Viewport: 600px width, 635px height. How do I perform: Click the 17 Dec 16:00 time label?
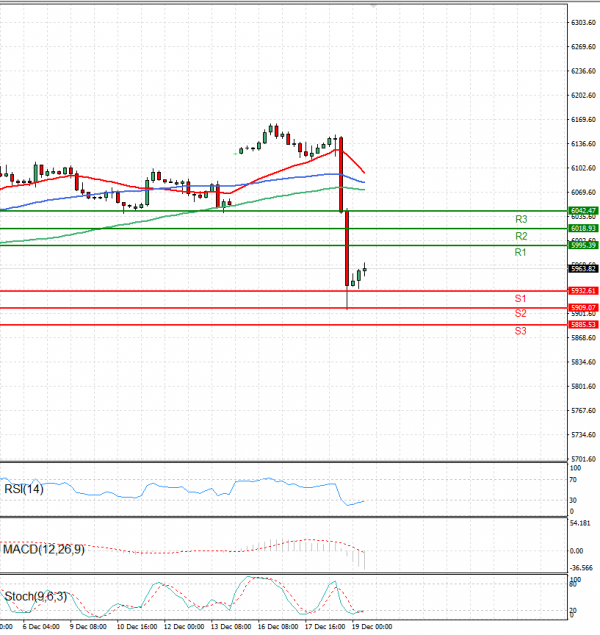point(325,626)
